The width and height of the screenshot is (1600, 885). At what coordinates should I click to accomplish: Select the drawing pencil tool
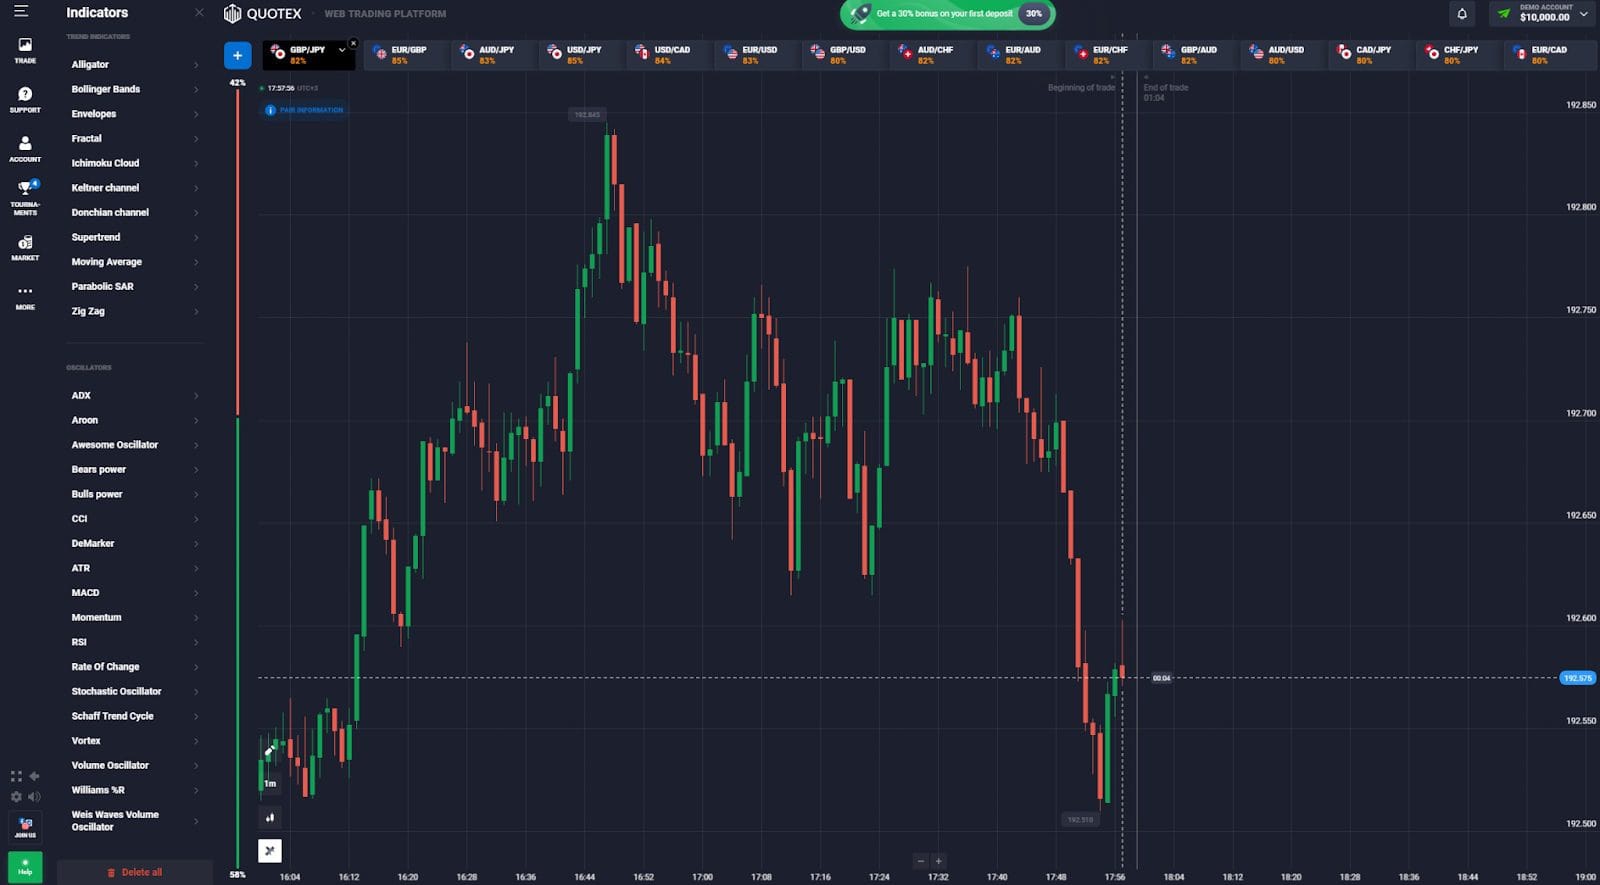[269, 750]
